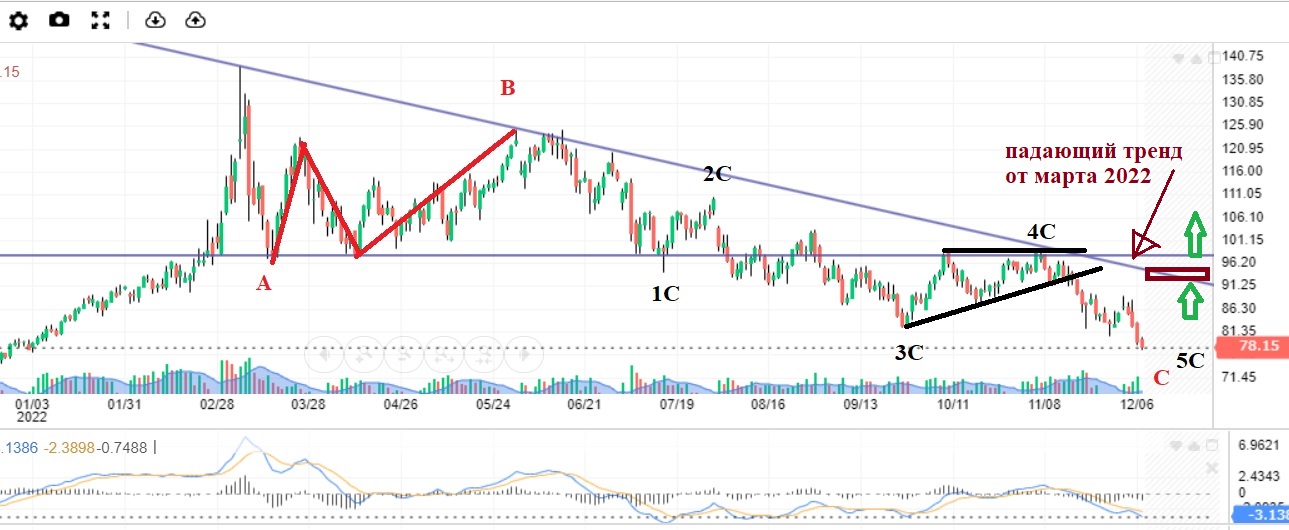
Task: Take a chart snapshot with the camera icon
Action: tap(60, 20)
